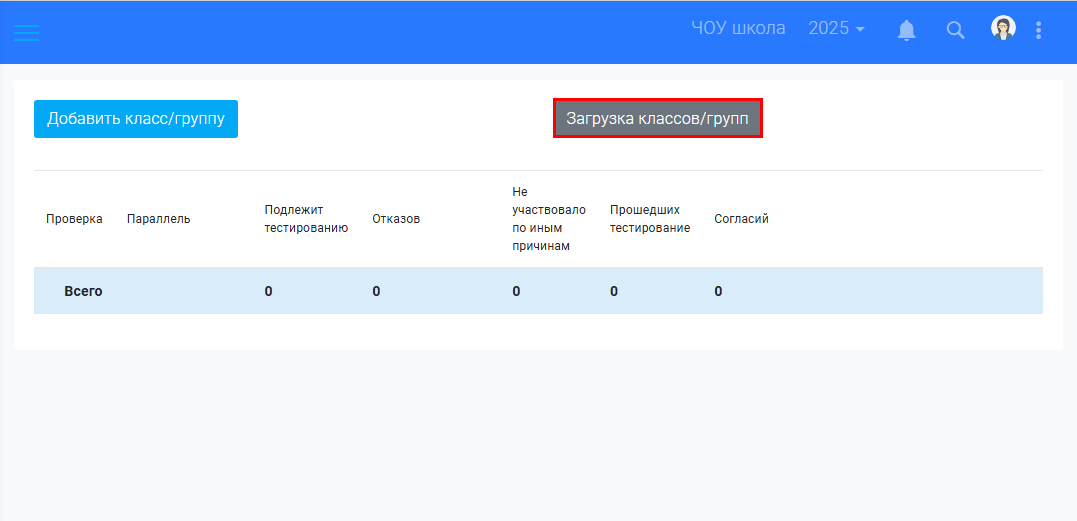Click the ЧОУ школа organization name
The width and height of the screenshot is (1077, 521).
pos(738,28)
